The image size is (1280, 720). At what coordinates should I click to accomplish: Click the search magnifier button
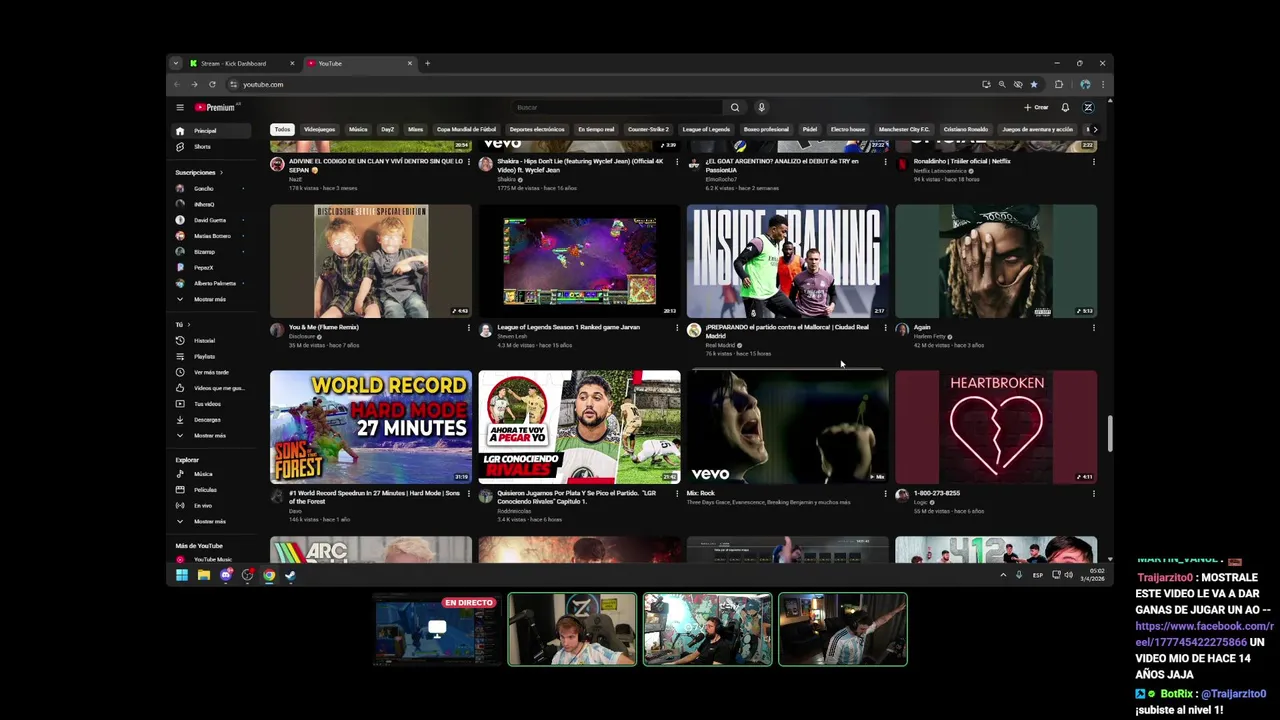tap(735, 107)
